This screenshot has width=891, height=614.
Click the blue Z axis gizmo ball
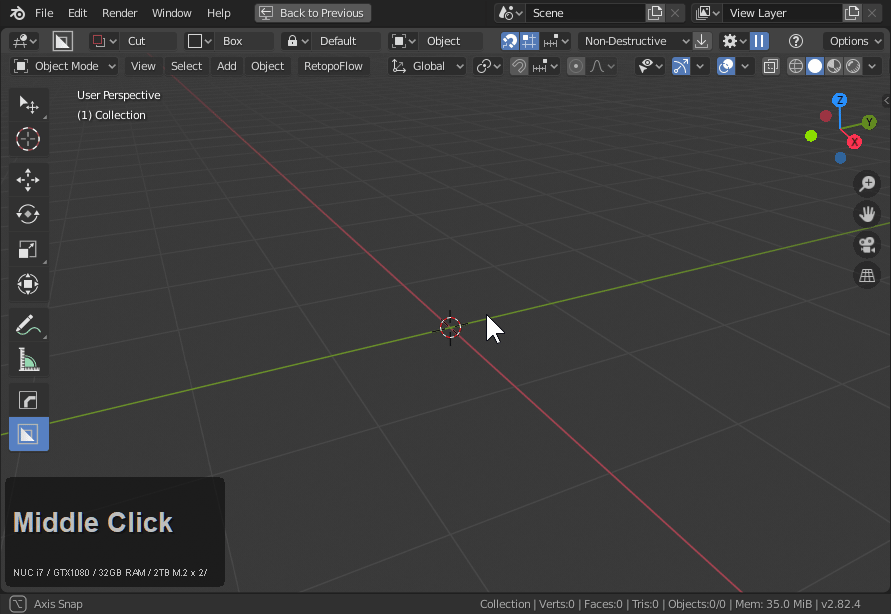[840, 100]
